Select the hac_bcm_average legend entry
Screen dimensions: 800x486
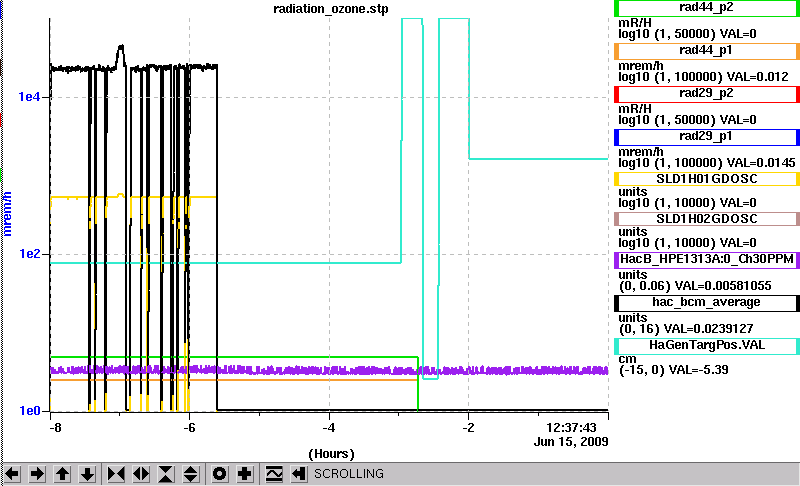[x=707, y=303]
